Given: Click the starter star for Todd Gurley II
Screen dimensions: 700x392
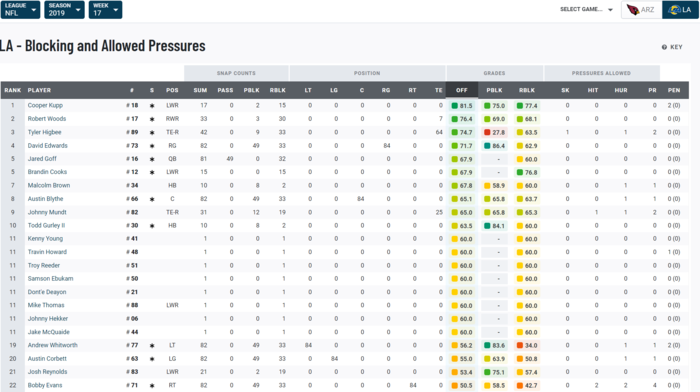Looking at the screenshot, I should [152, 226].
